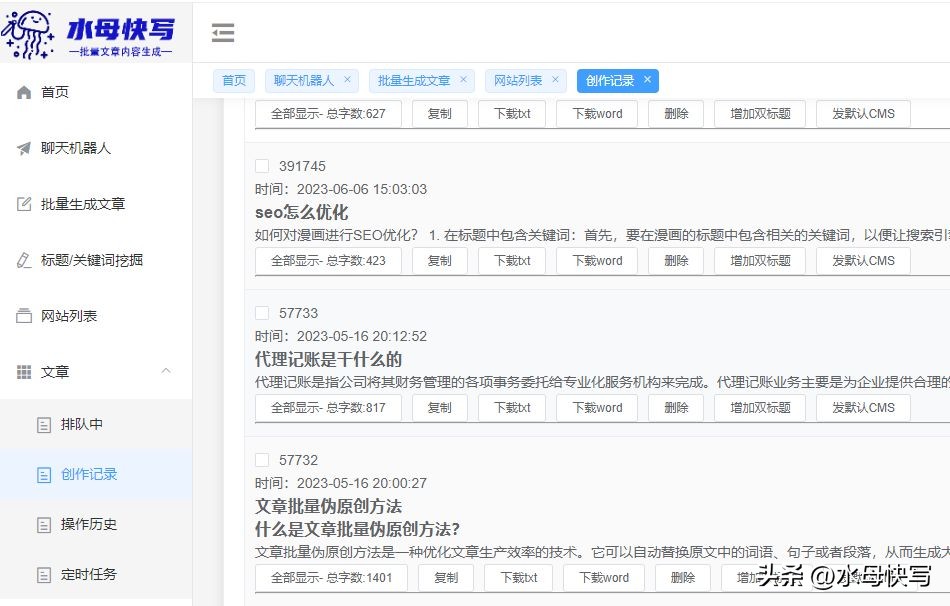Collapse the sidebar with the hamburger icon

pos(223,32)
